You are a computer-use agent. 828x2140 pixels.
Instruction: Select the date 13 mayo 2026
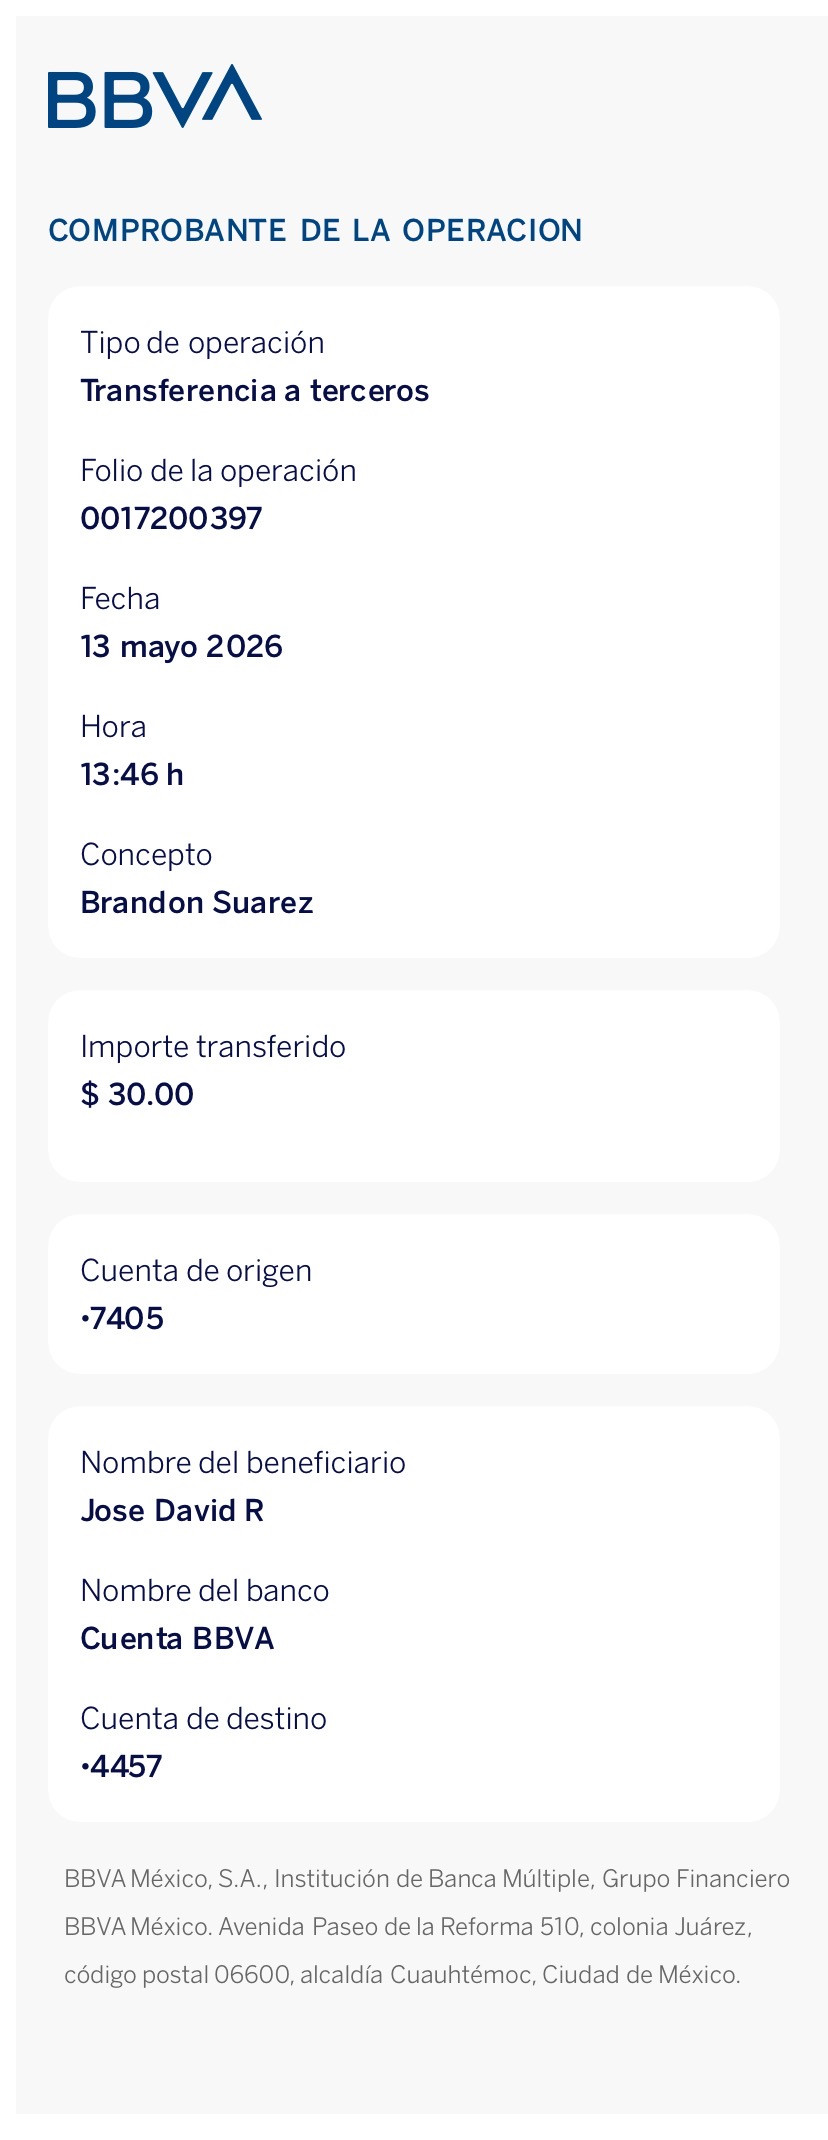[182, 647]
